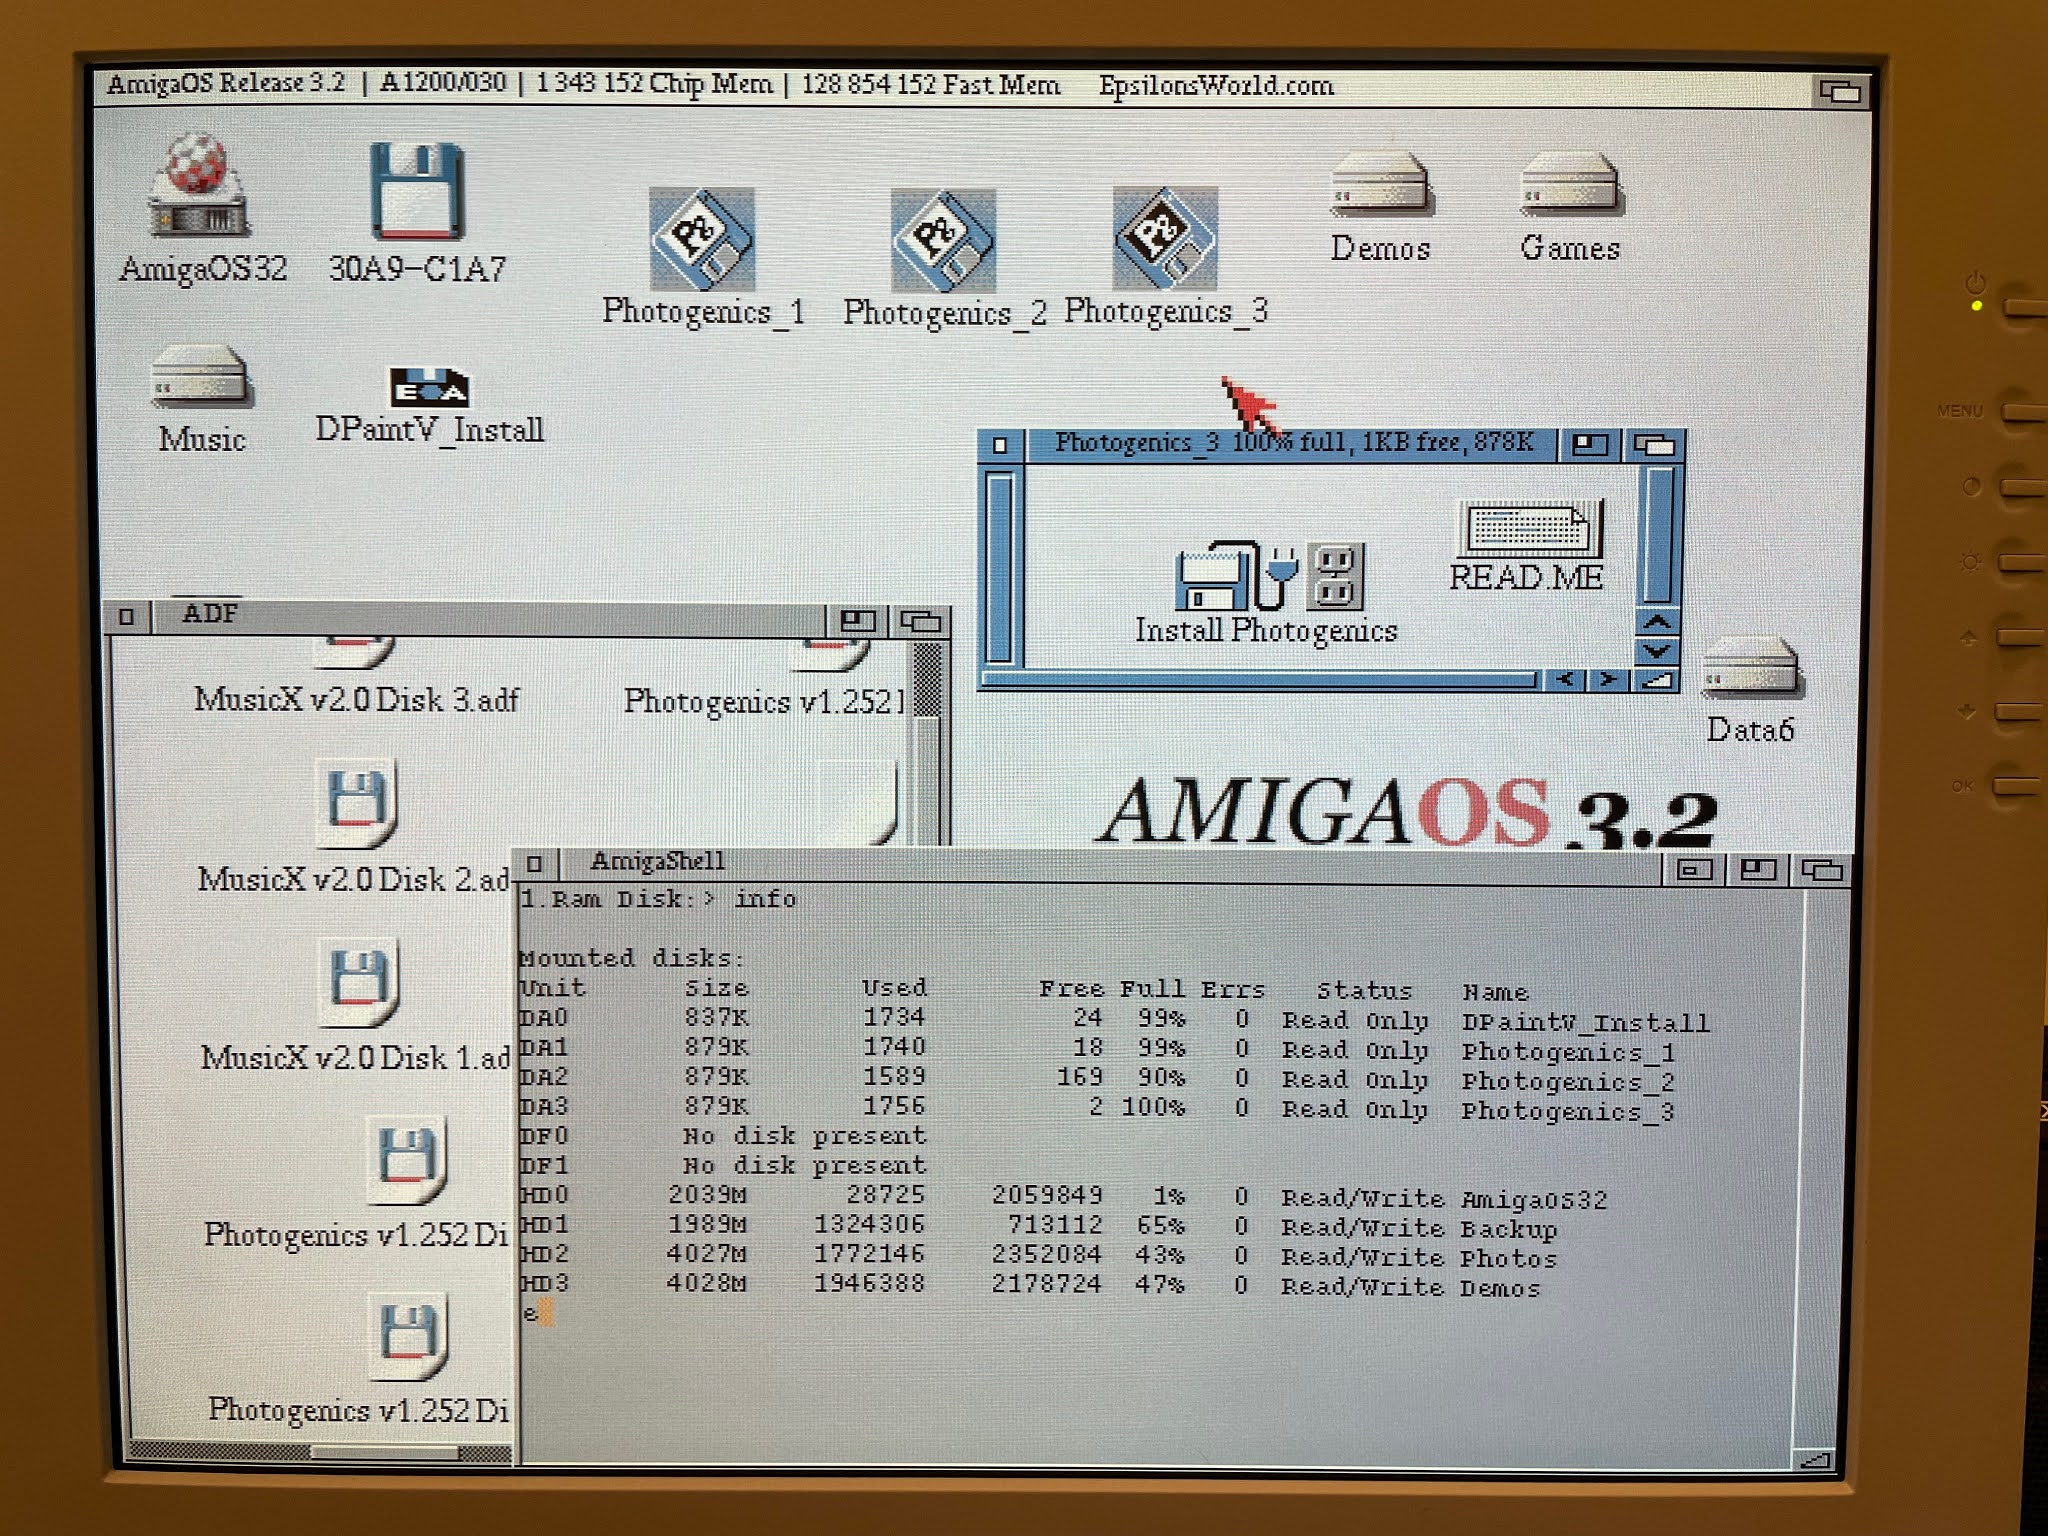Select the DPaintV_Install disk icon
The width and height of the screenshot is (2048, 1536).
429,386
